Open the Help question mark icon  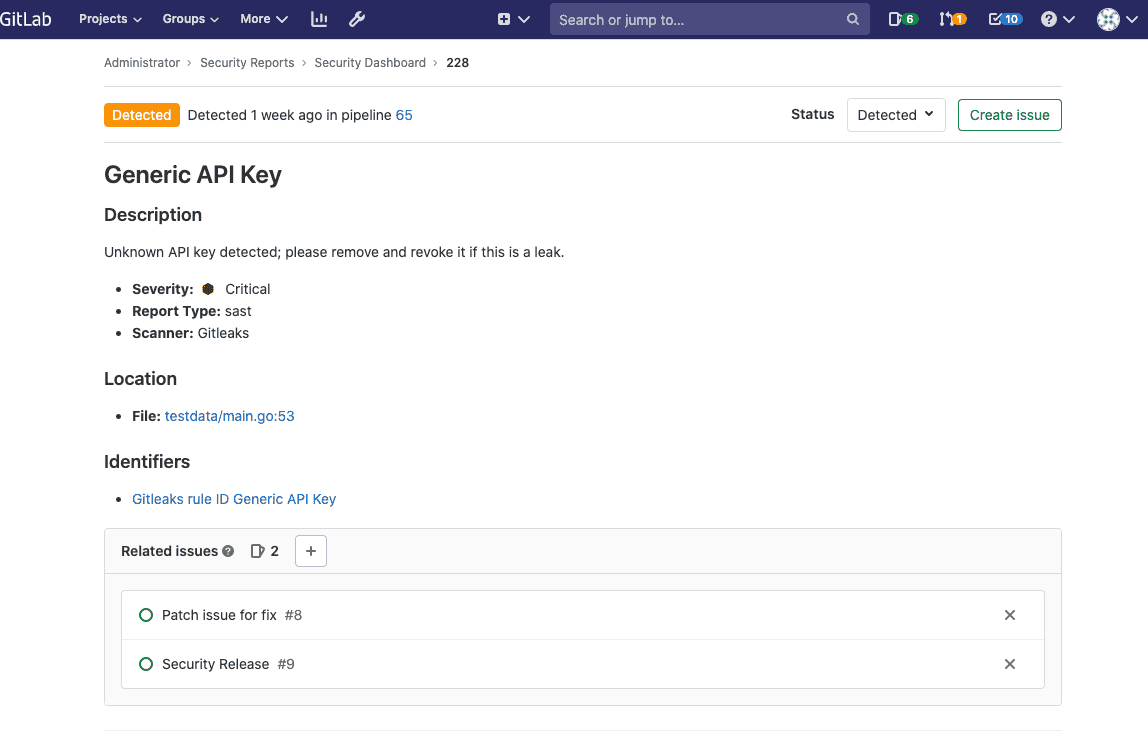tap(1051, 19)
